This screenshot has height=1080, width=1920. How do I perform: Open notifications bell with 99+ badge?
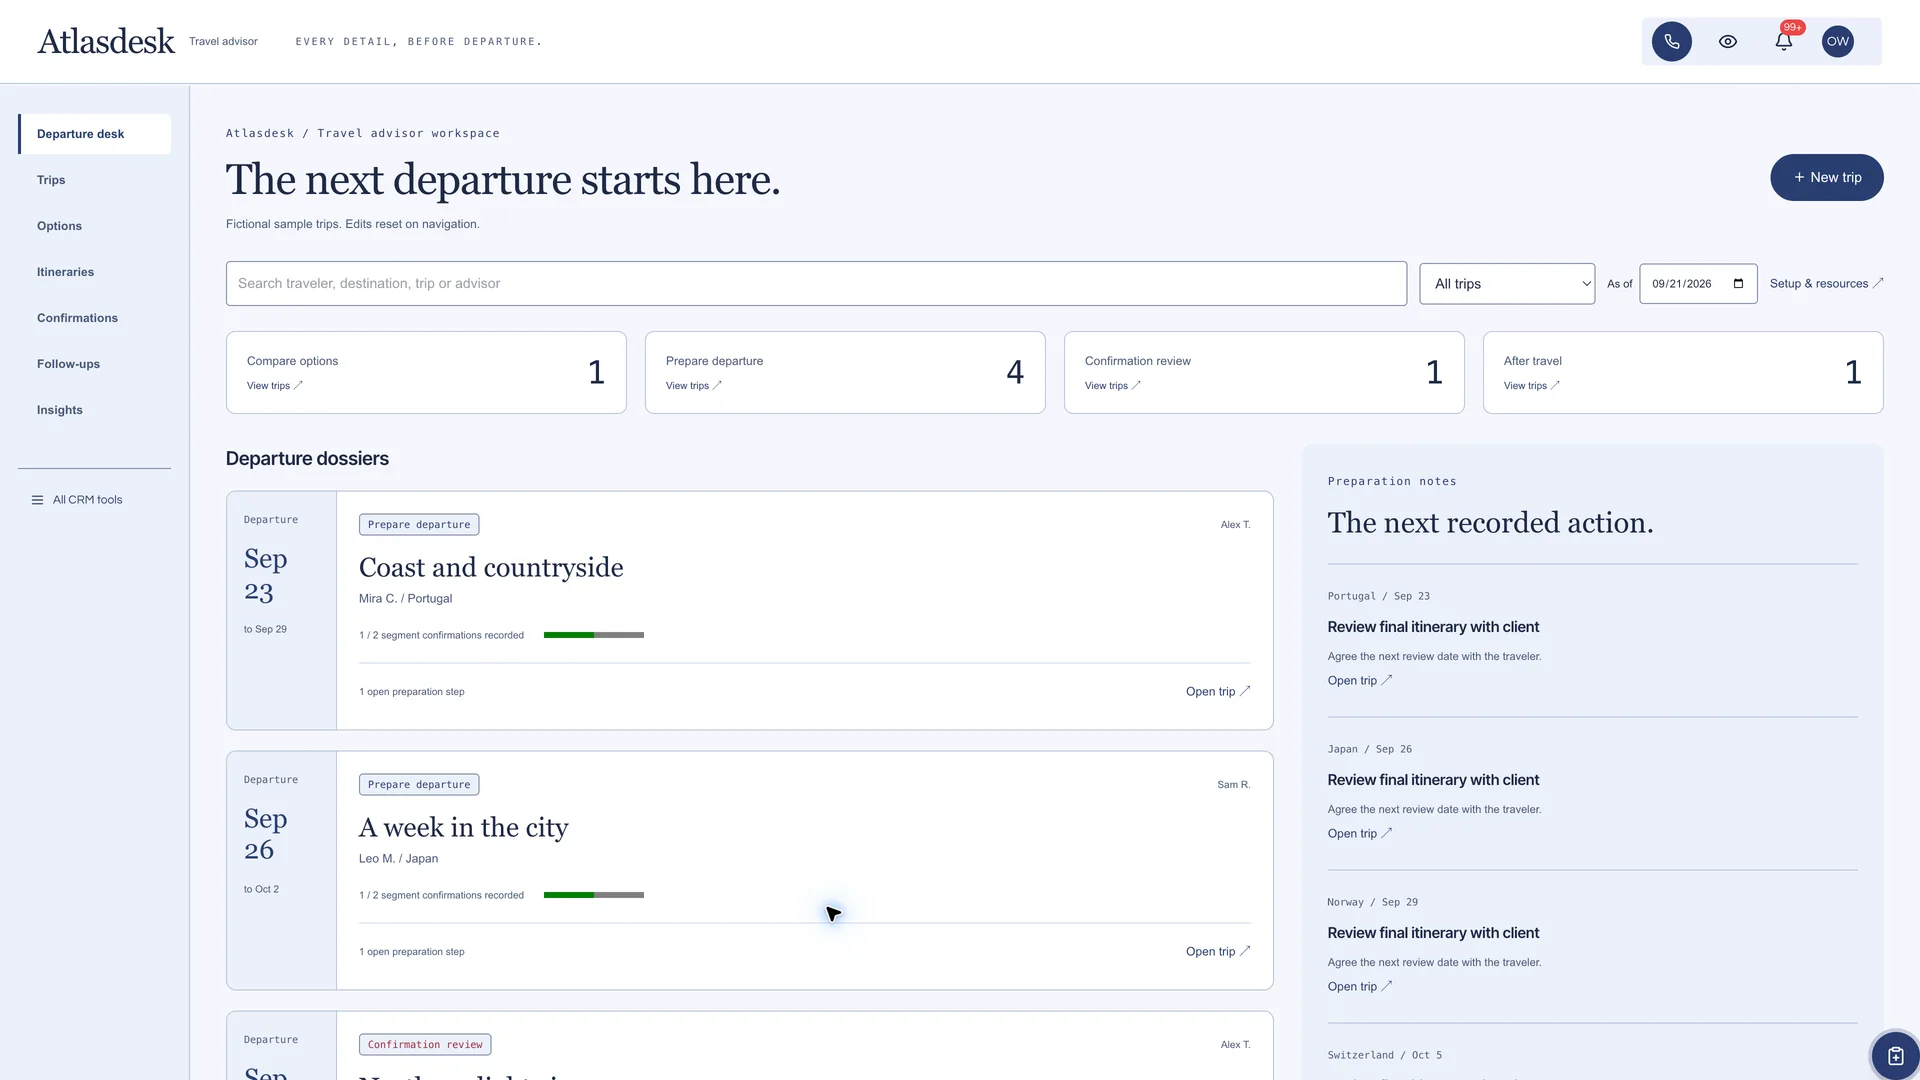(1783, 42)
